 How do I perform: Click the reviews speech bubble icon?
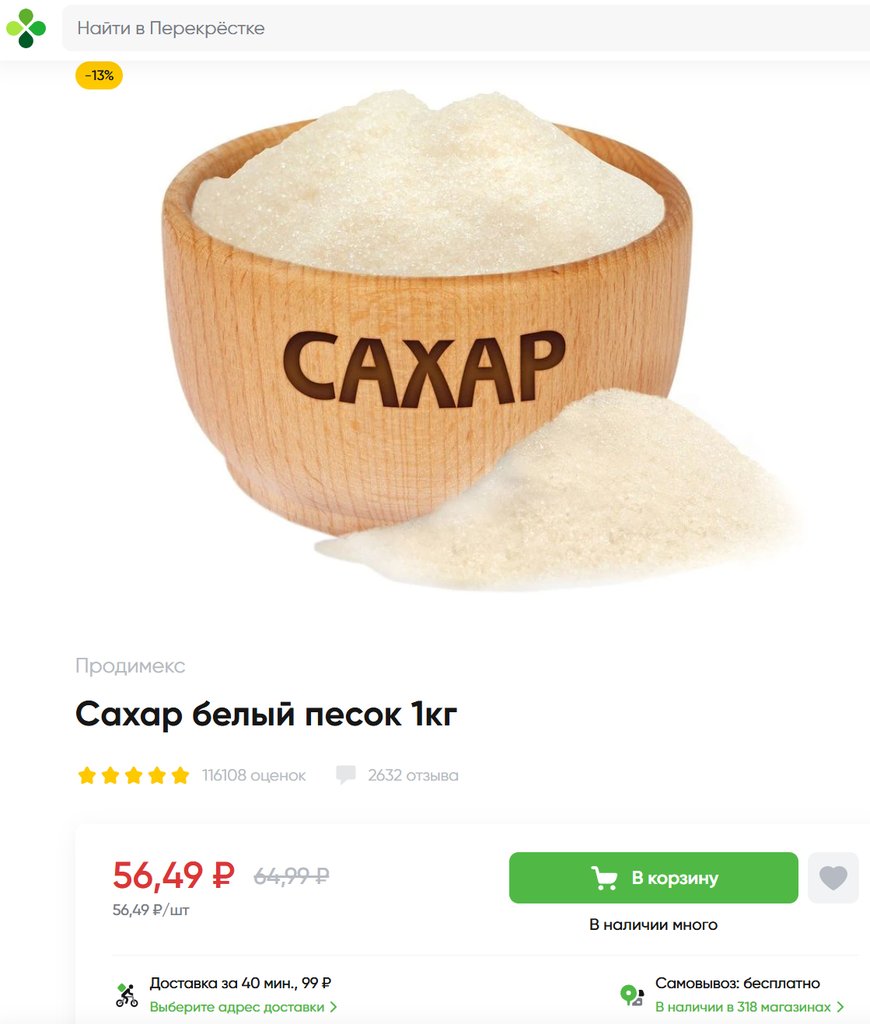(346, 775)
